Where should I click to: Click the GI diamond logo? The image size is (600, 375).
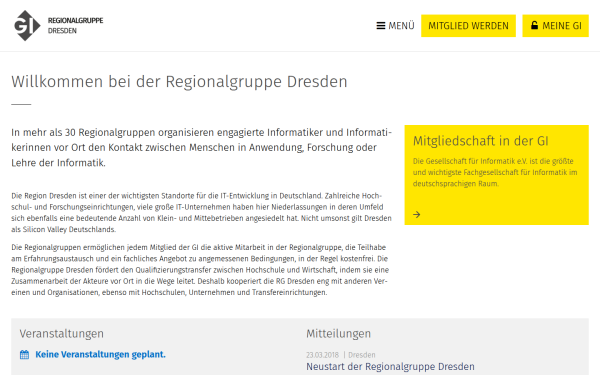(x=27, y=26)
